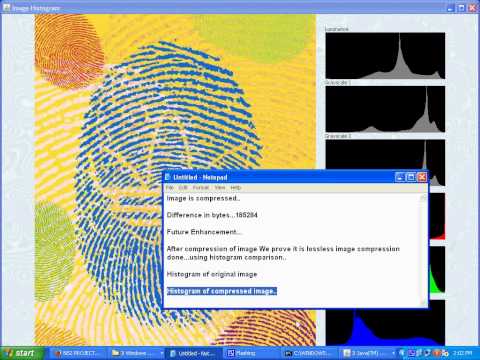Click the green channel histogram graph
480x360 pixels.
437,269
